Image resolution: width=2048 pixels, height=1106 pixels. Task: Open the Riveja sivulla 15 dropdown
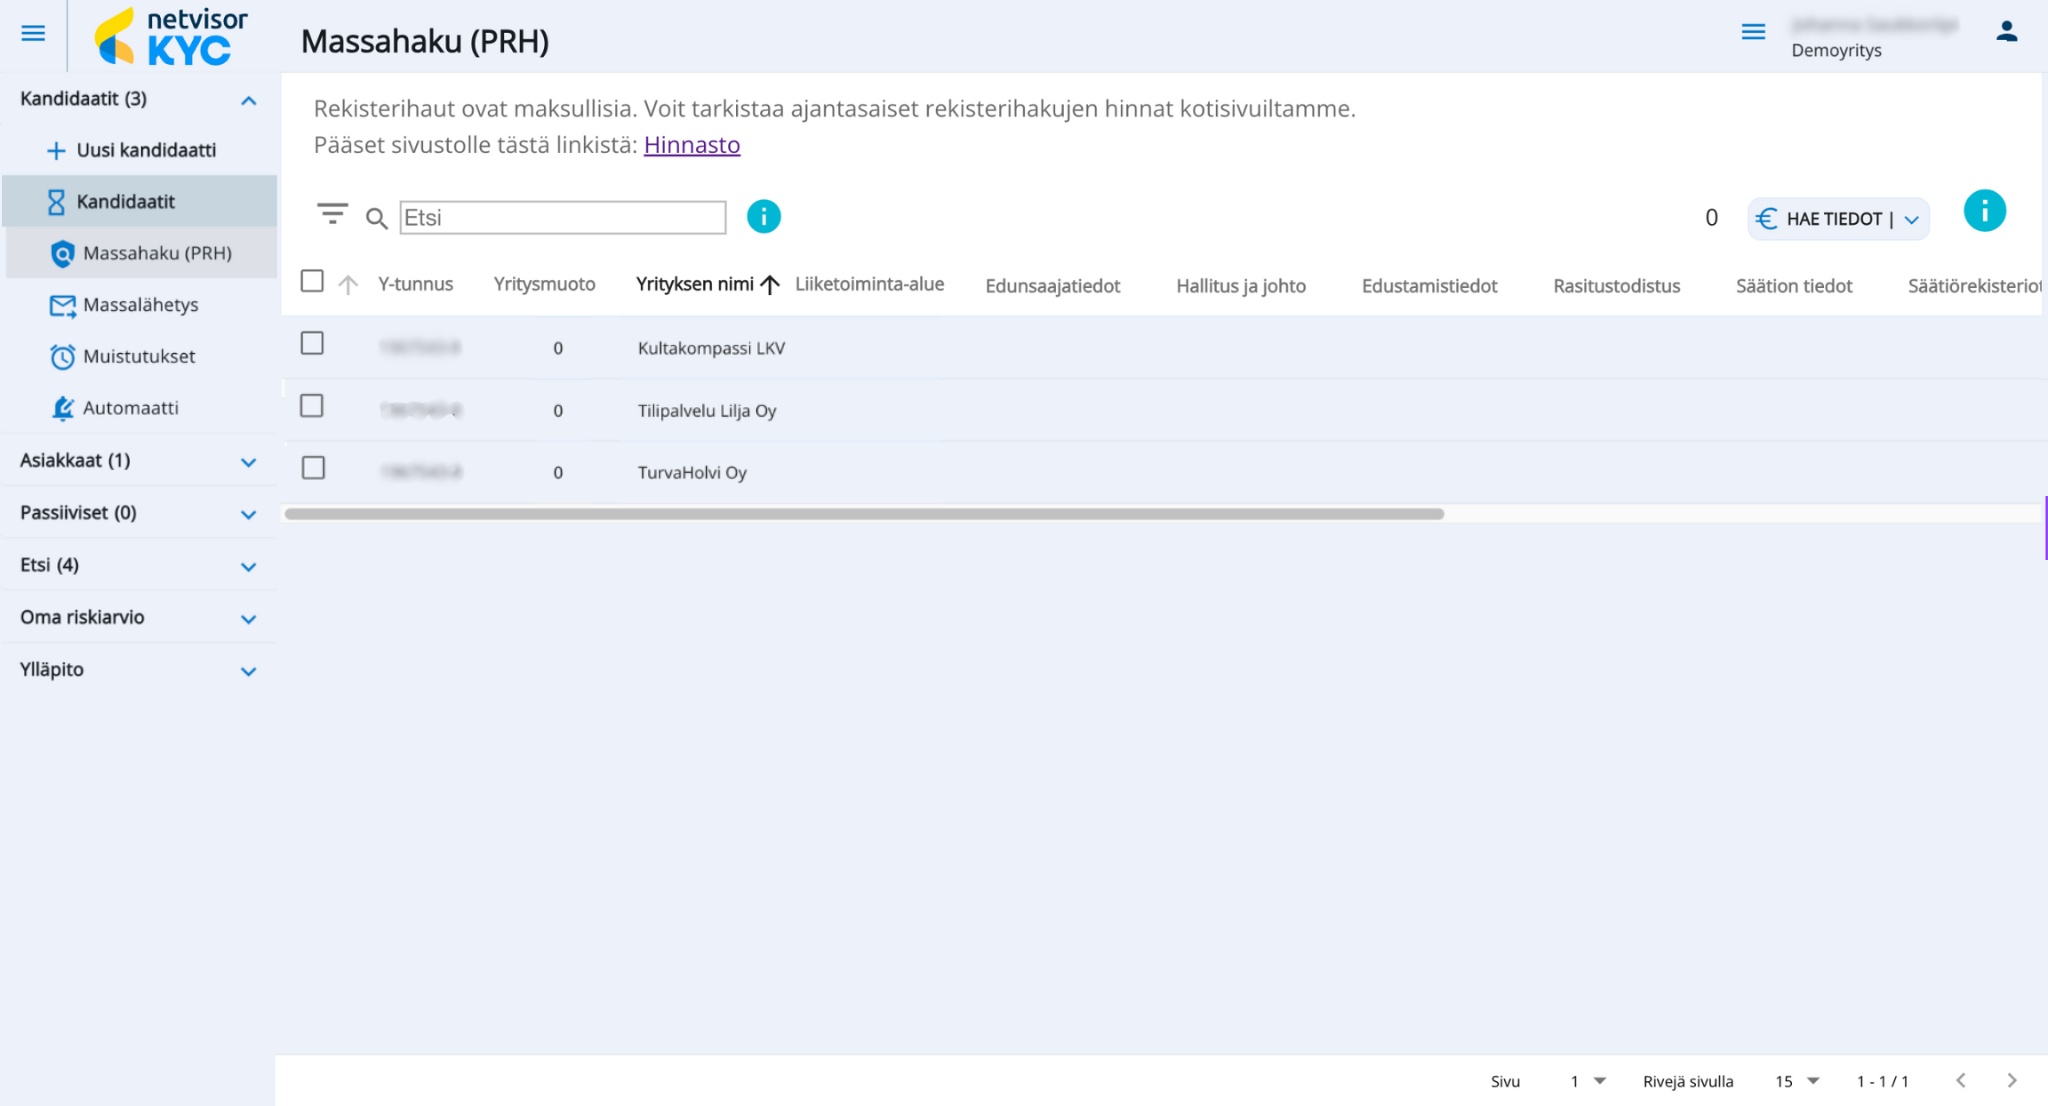pyautogui.click(x=1797, y=1081)
